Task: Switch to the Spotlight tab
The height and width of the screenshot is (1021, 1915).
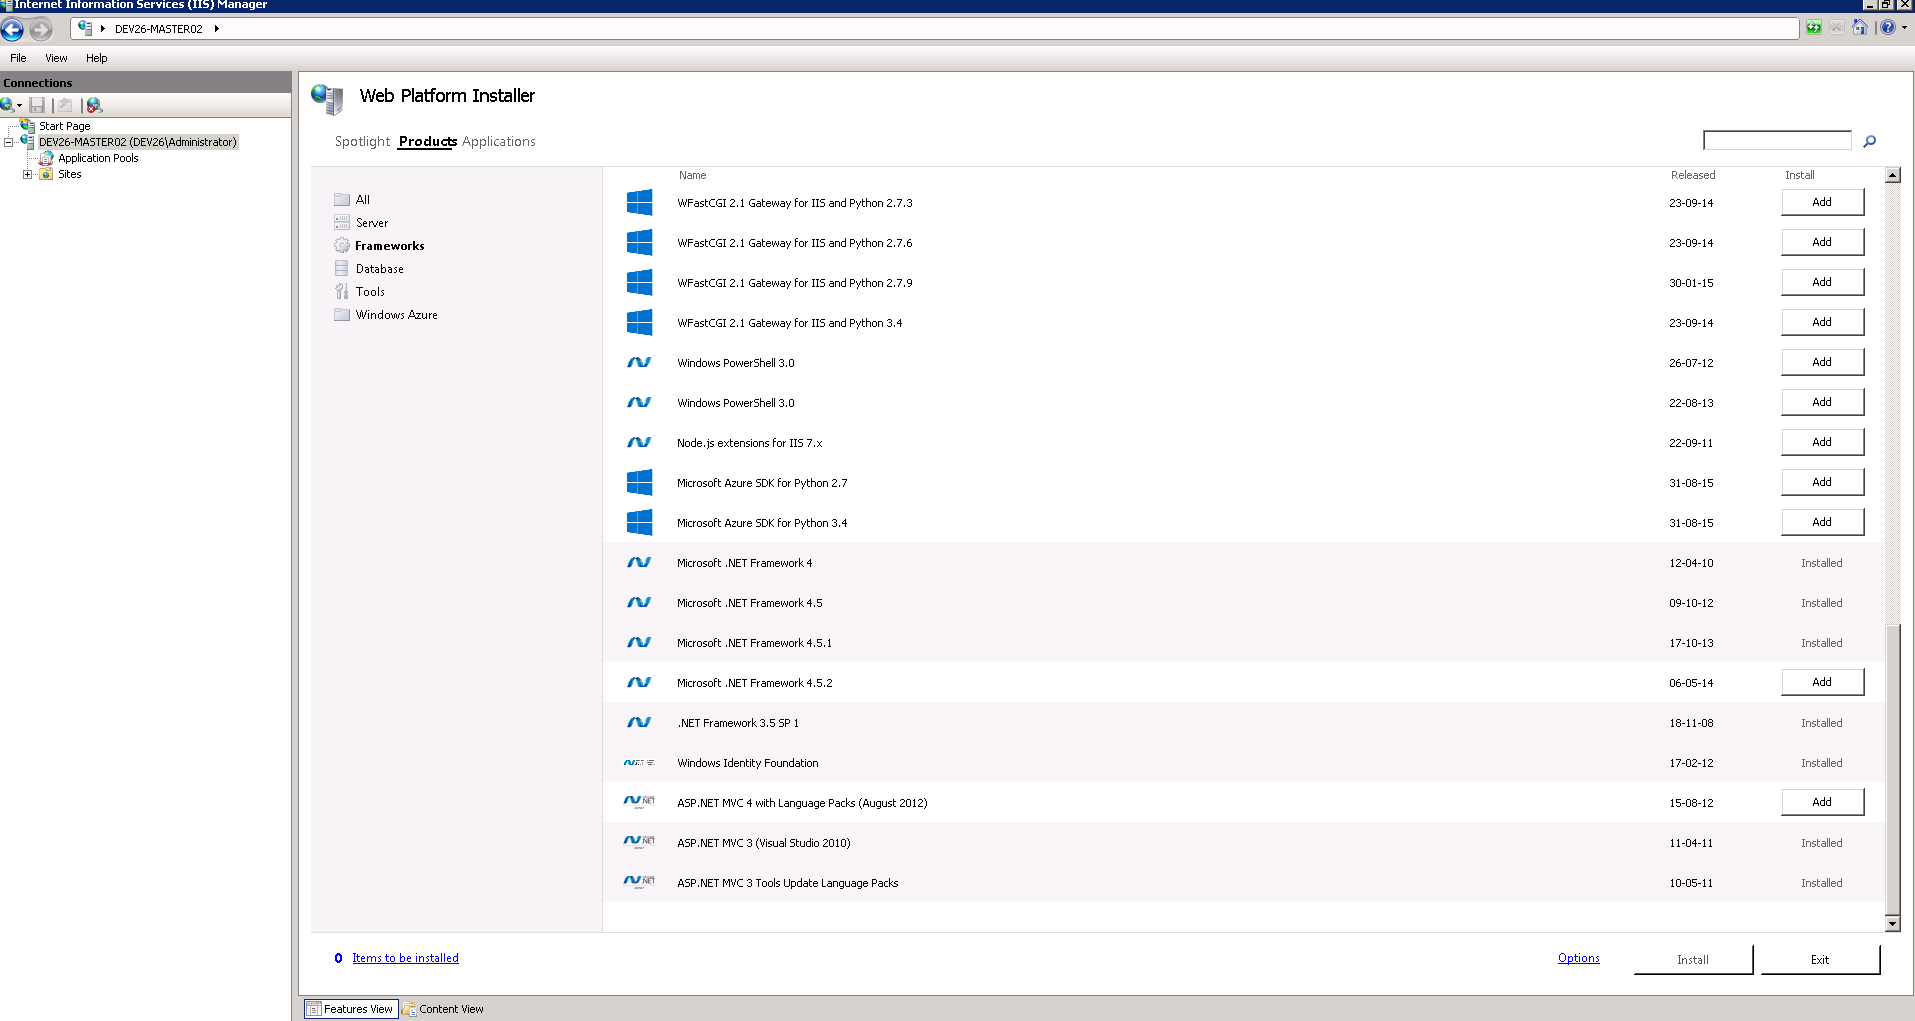Action: pyautogui.click(x=362, y=142)
